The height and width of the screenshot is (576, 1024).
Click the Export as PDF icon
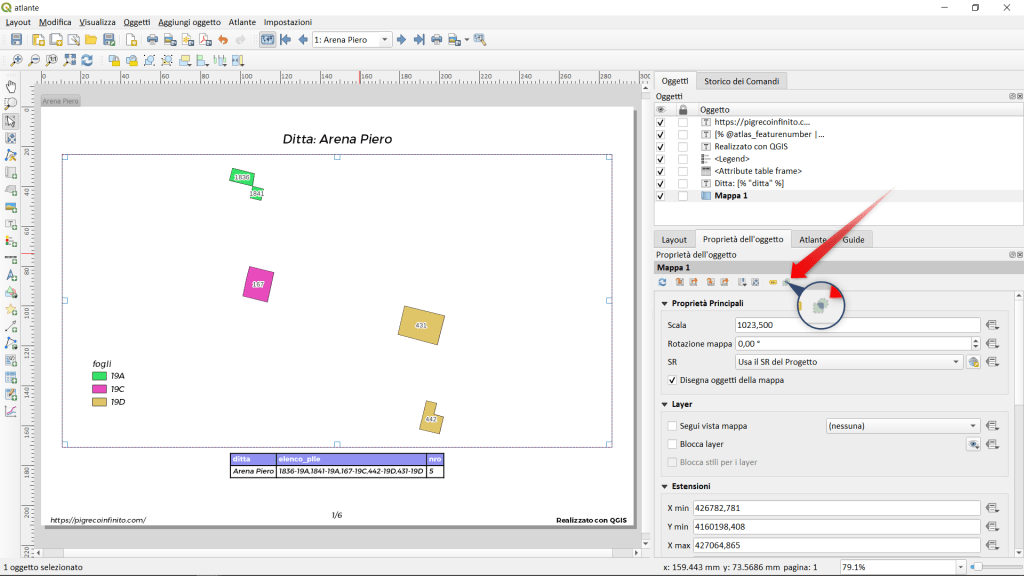coord(205,40)
